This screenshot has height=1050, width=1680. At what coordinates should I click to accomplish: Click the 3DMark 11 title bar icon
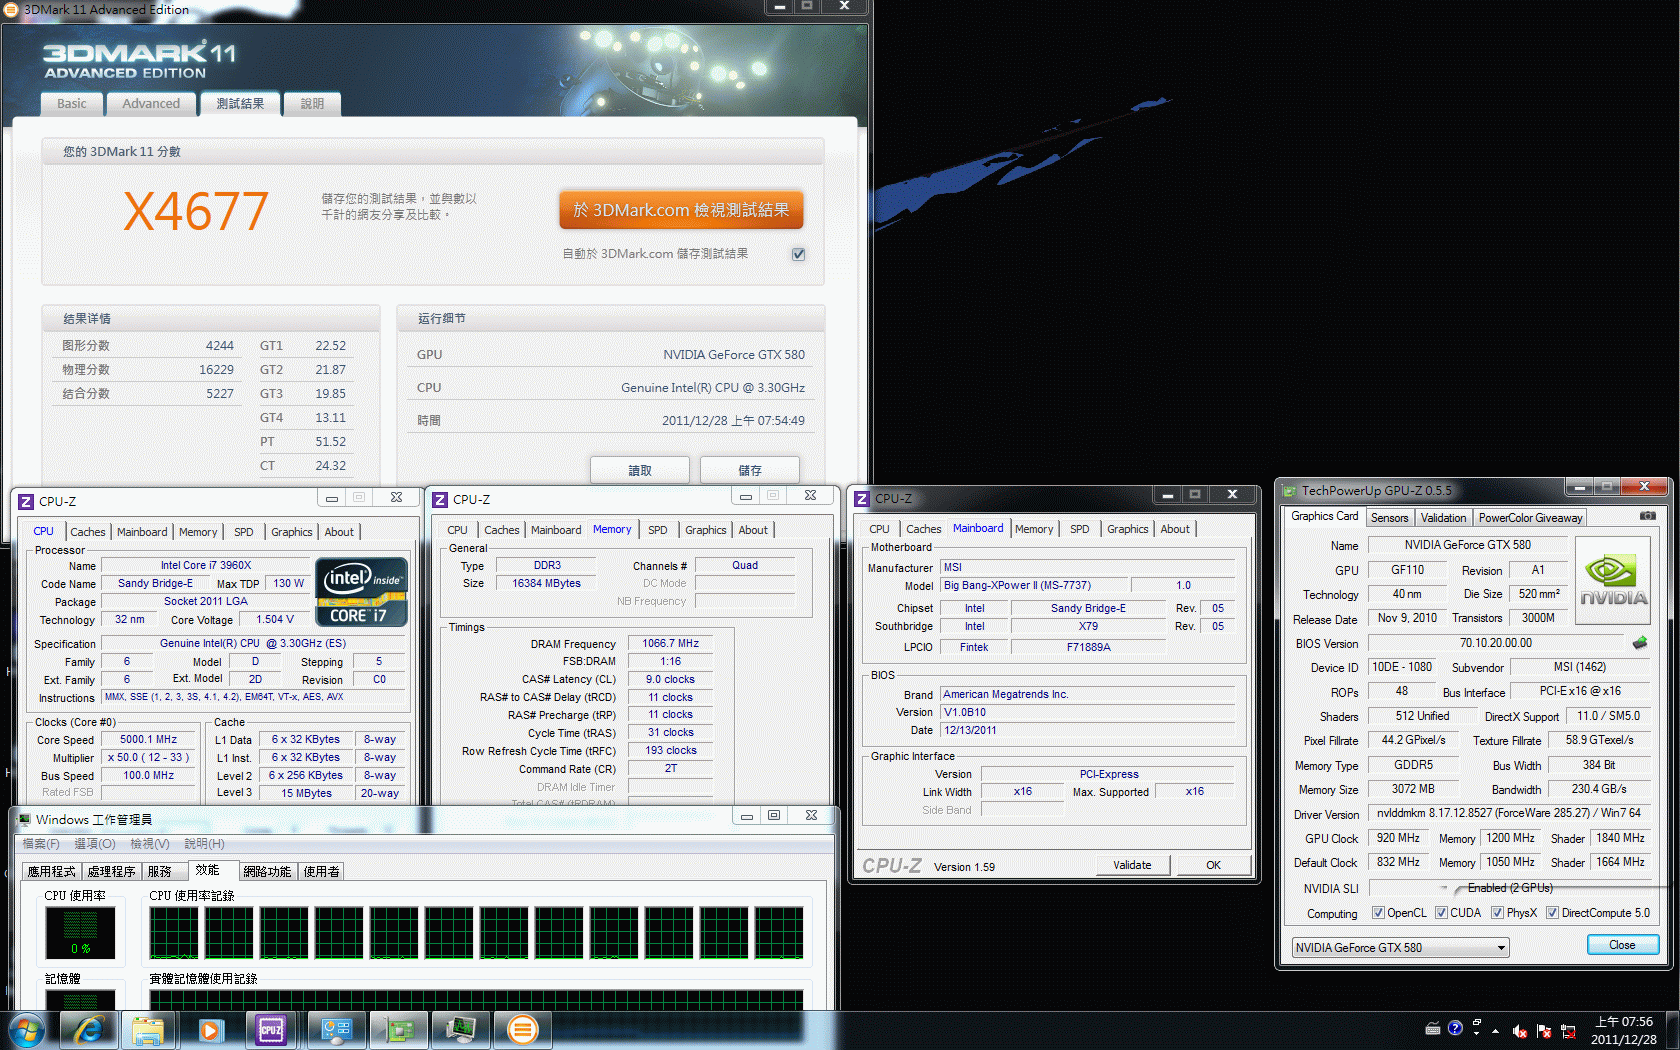11,9
